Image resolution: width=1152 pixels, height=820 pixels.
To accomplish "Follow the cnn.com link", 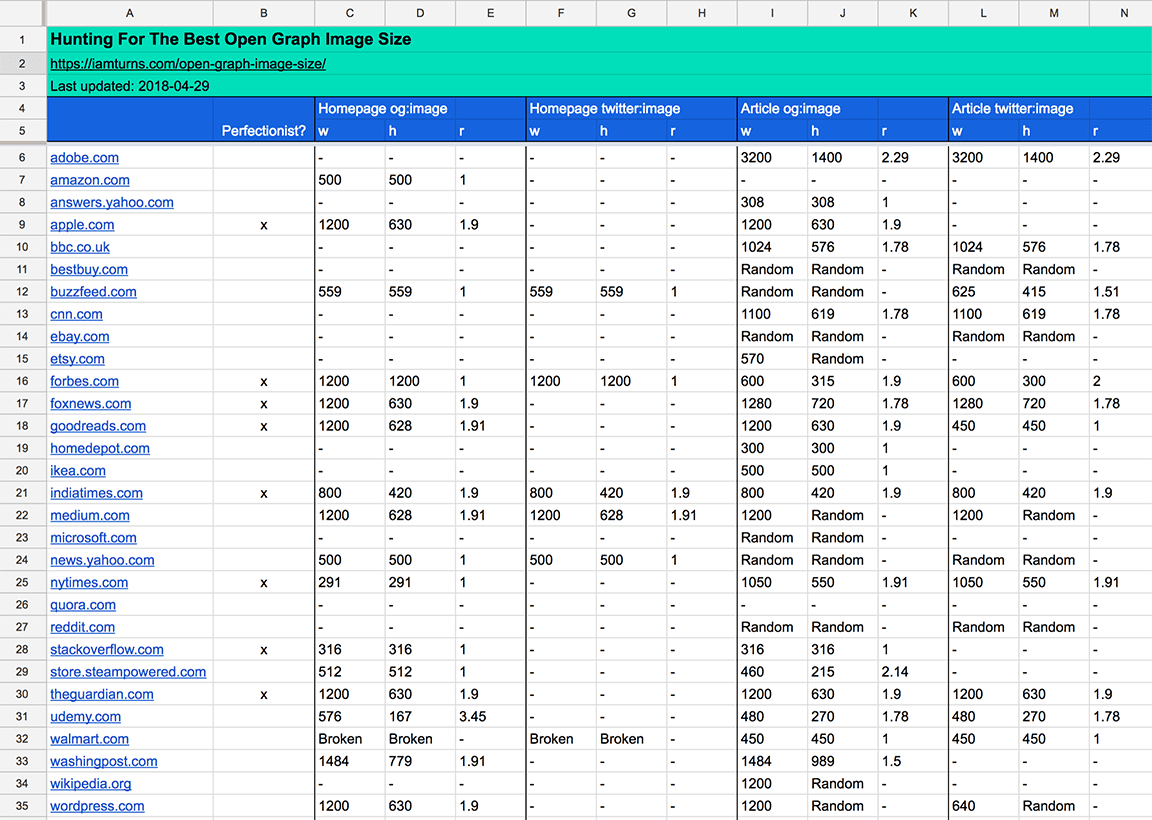I will [76, 314].
